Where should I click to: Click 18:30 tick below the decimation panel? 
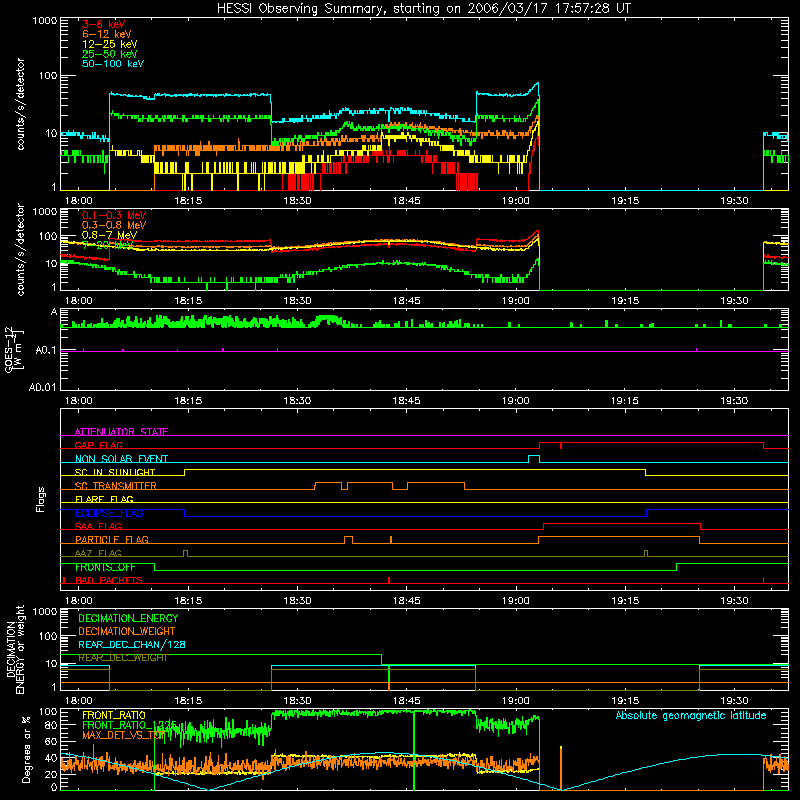coord(297,701)
